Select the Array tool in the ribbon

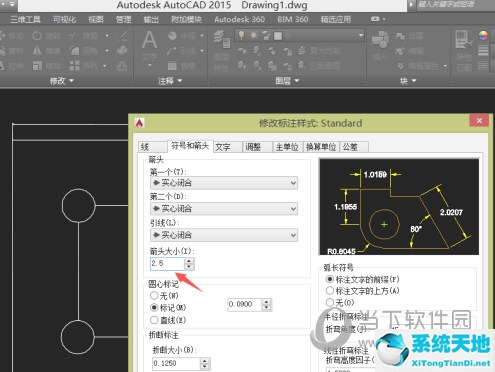click(84, 66)
